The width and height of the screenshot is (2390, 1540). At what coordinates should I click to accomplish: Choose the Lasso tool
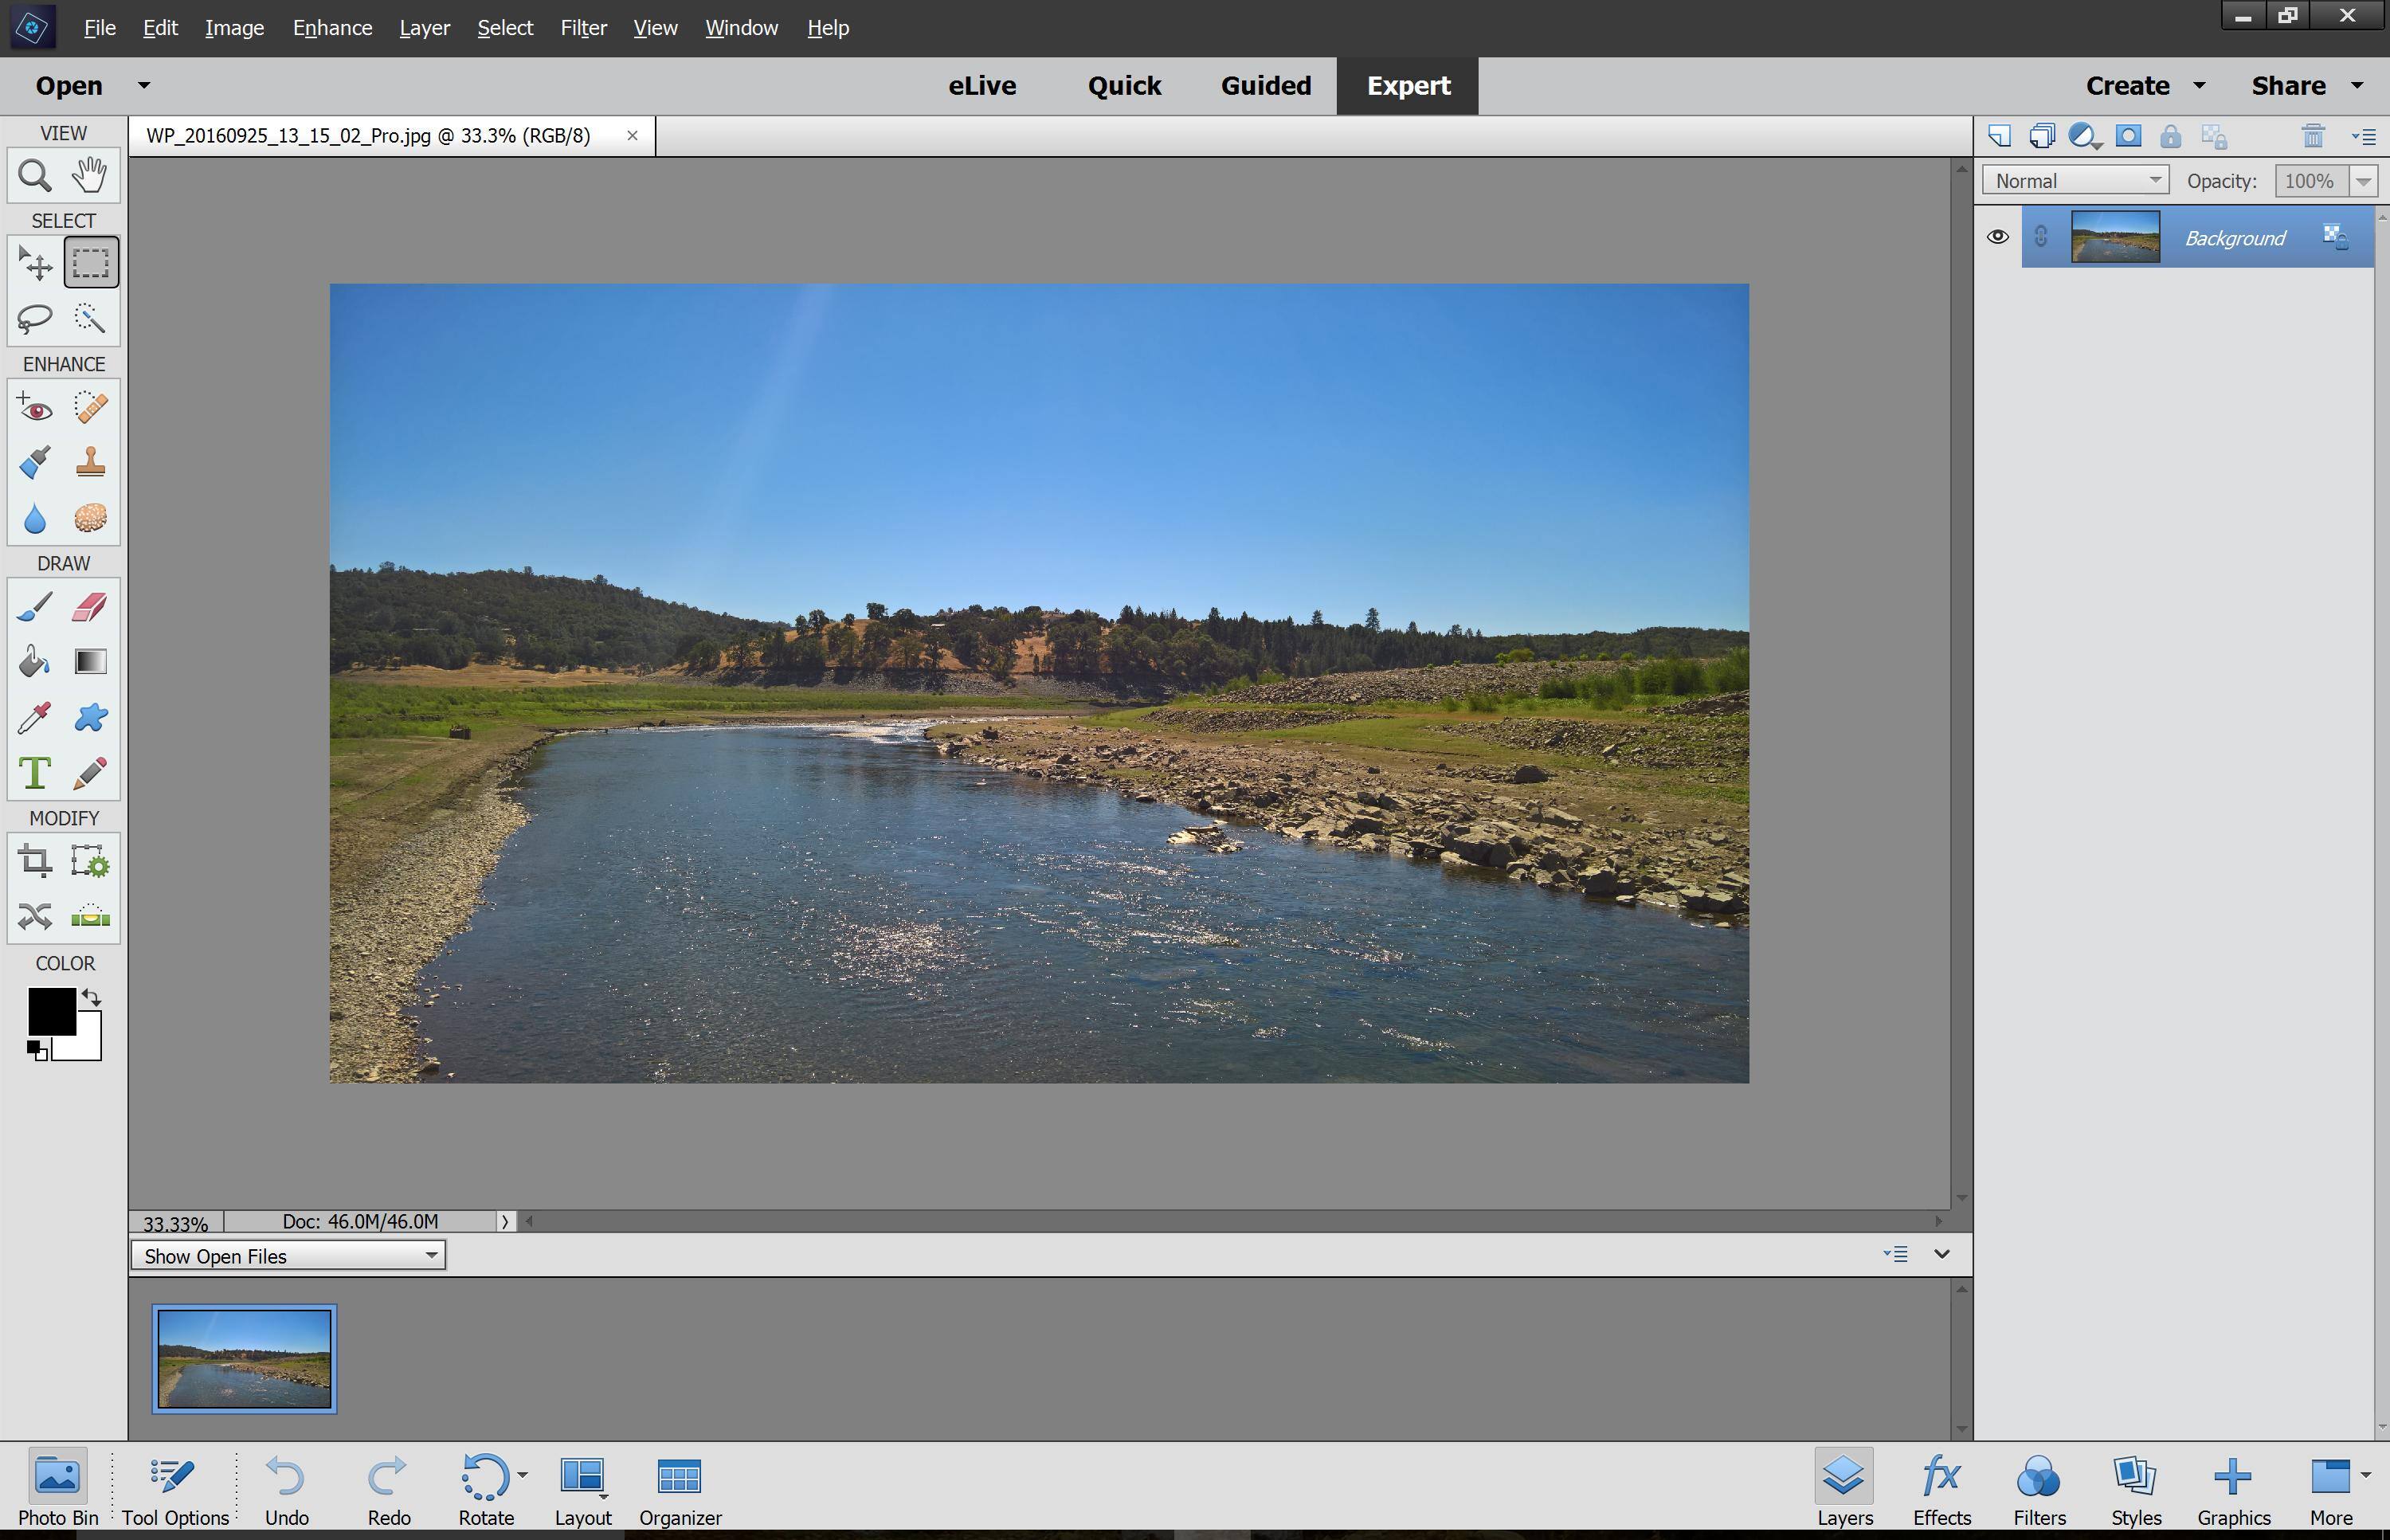[x=35, y=318]
